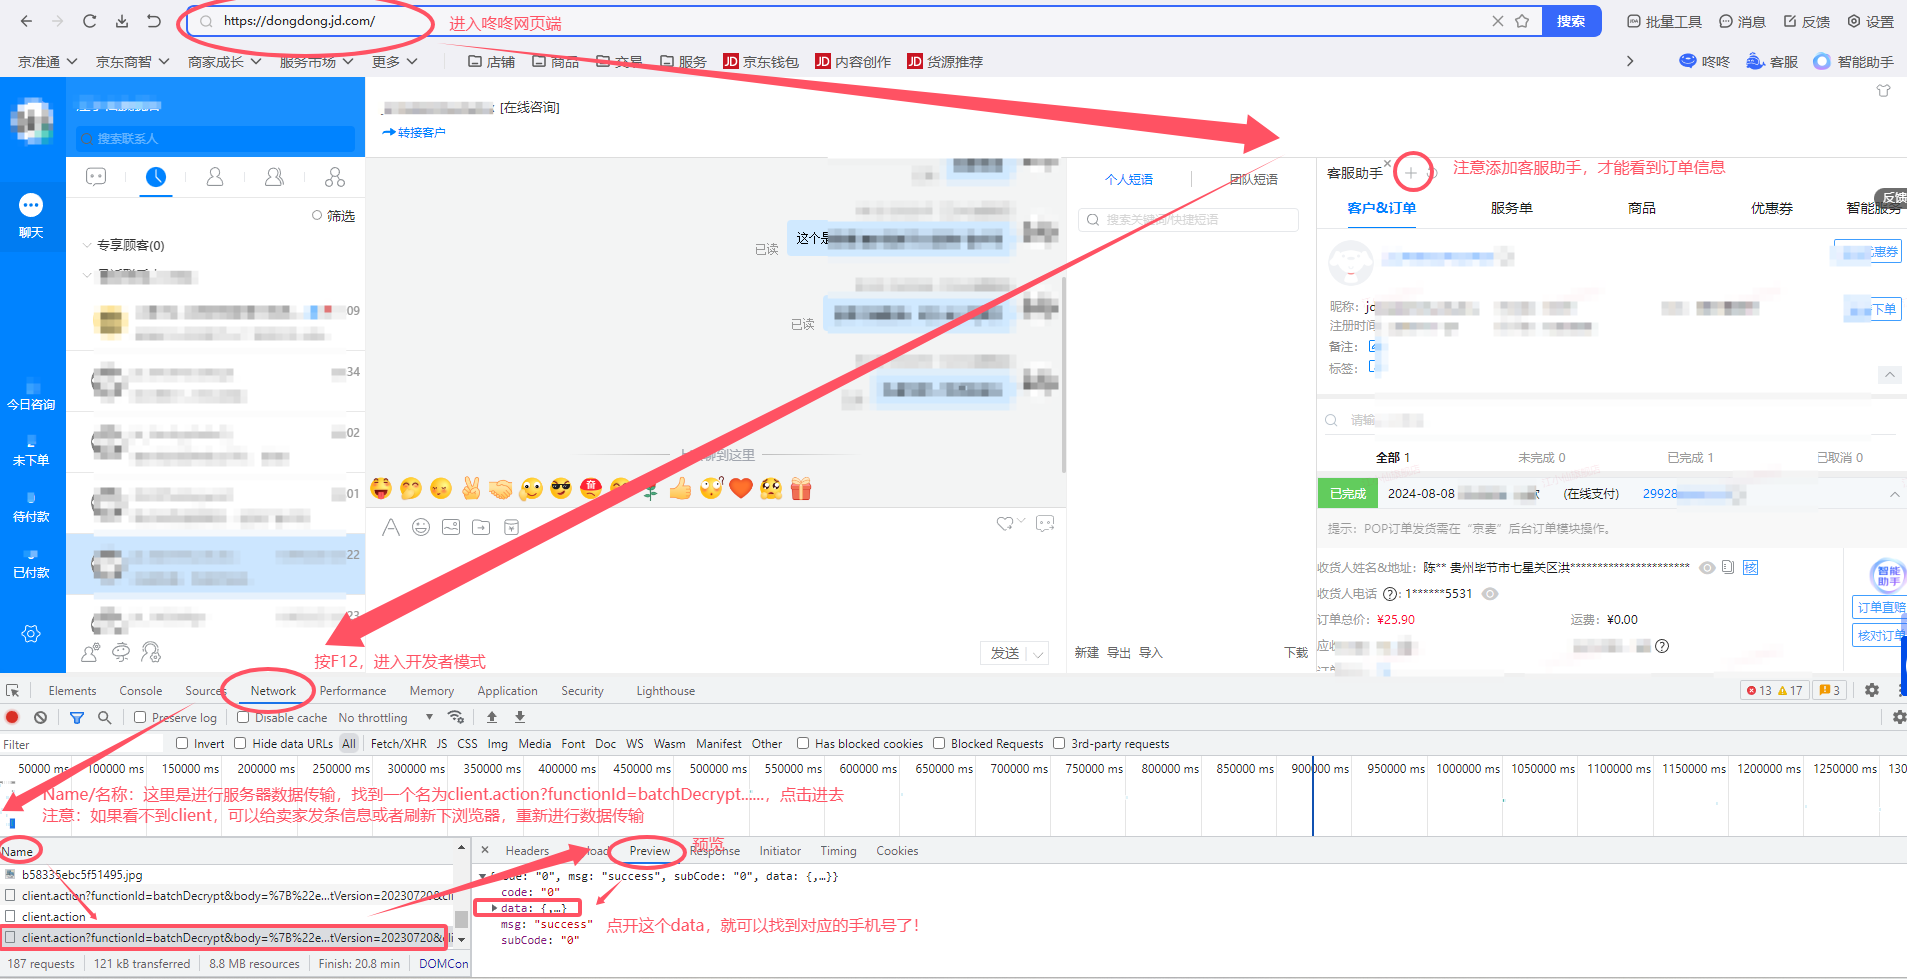The image size is (1907, 979).
Task: Open DevTools settings gear
Action: (1872, 690)
